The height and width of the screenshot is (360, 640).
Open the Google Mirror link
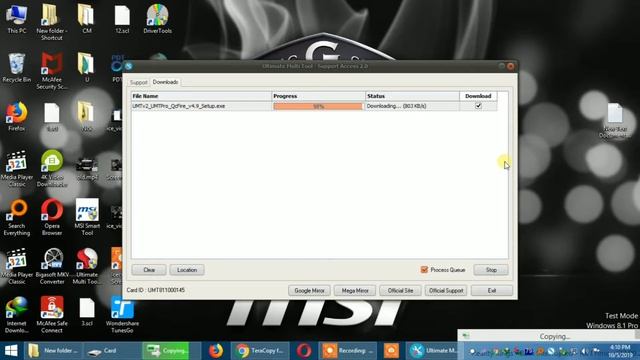click(309, 291)
